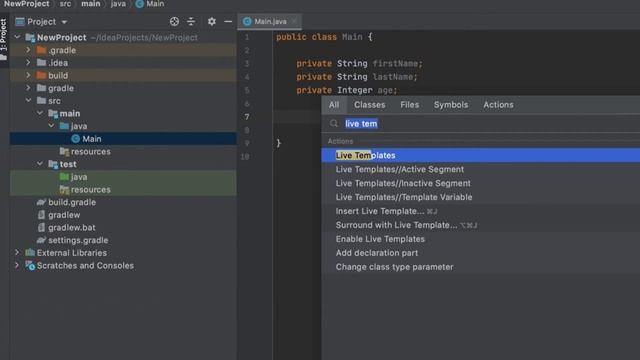Close the Main.java editor tab

[x=294, y=21]
